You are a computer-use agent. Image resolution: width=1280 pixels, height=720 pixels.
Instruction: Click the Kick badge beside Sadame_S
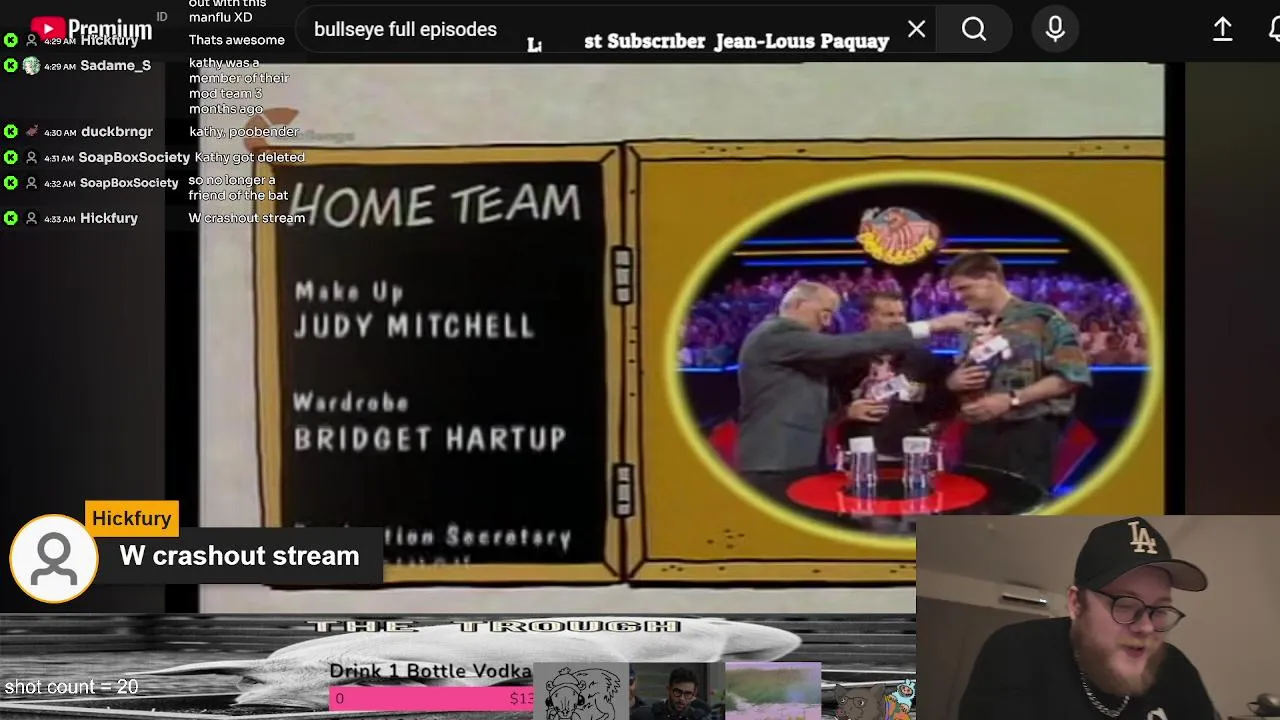click(x=10, y=66)
